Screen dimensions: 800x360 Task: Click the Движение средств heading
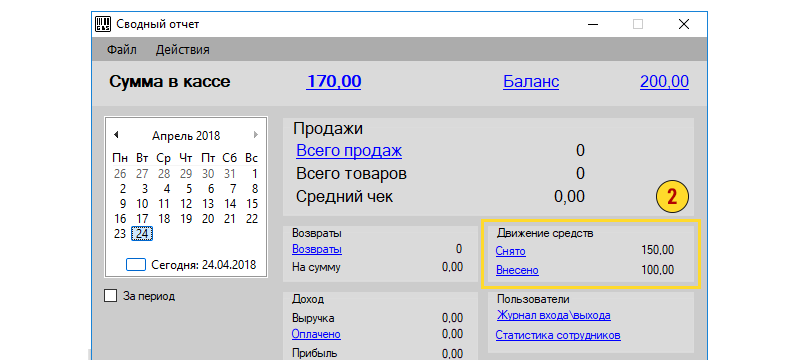545,234
